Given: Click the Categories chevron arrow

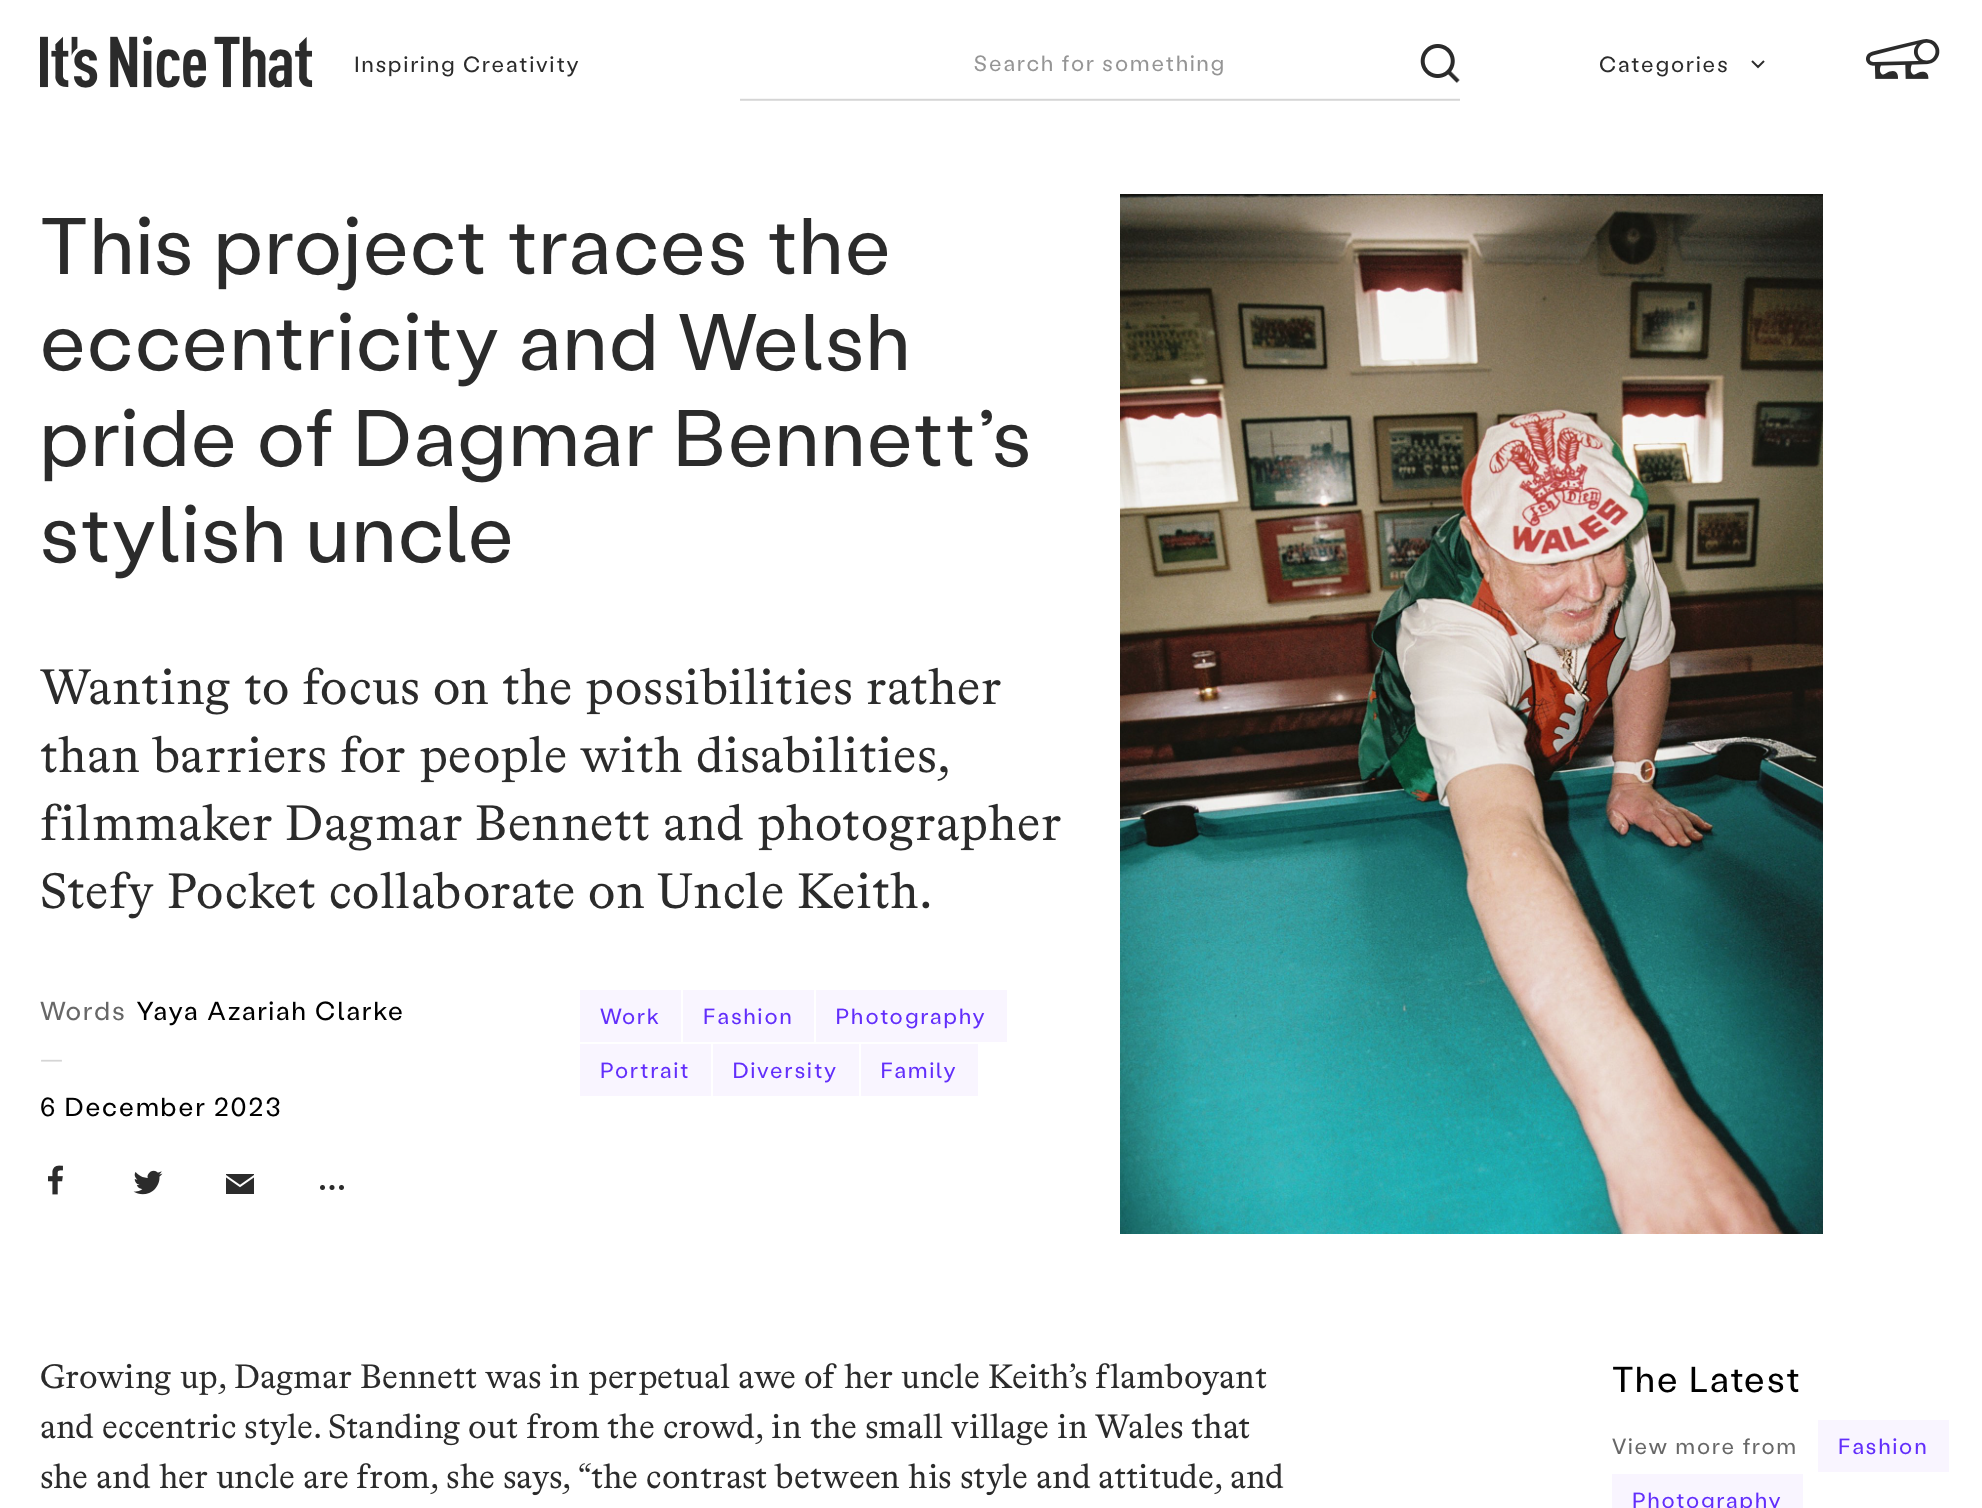Looking at the screenshot, I should (x=1758, y=65).
